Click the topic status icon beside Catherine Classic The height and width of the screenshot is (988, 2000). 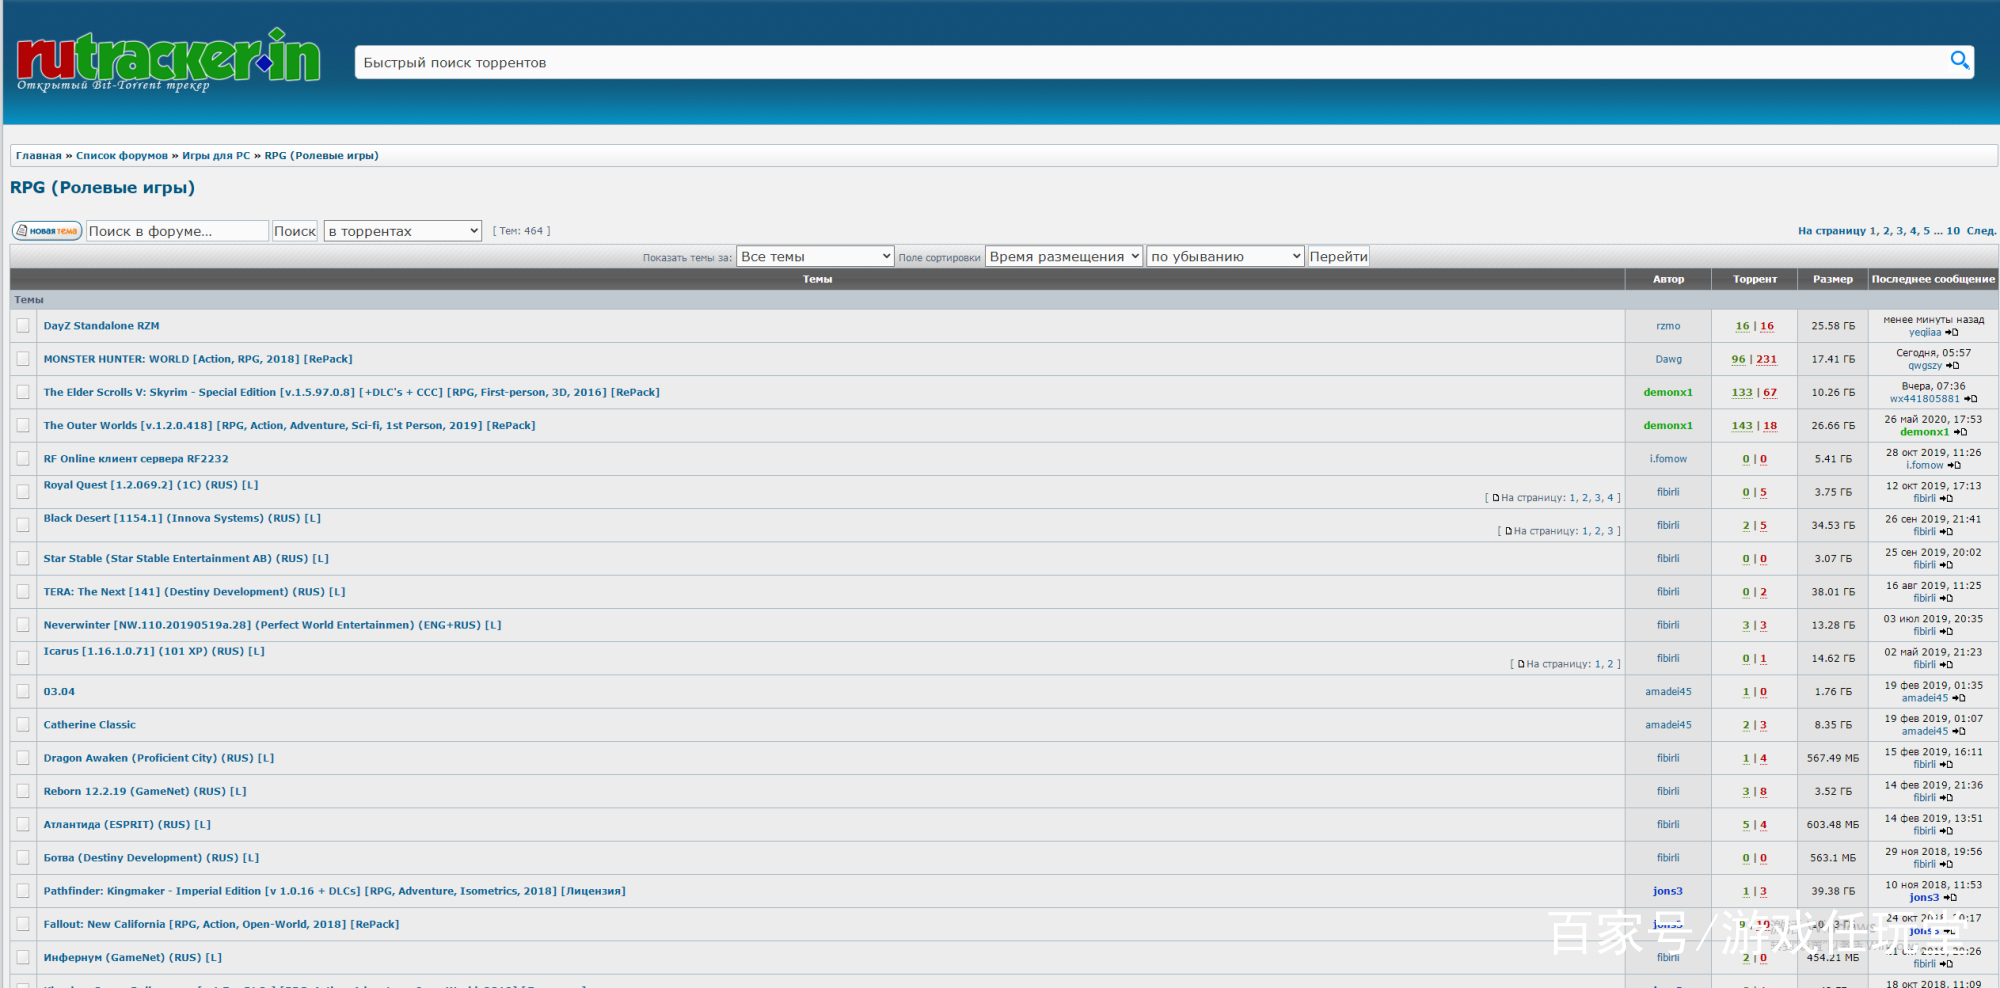23,725
